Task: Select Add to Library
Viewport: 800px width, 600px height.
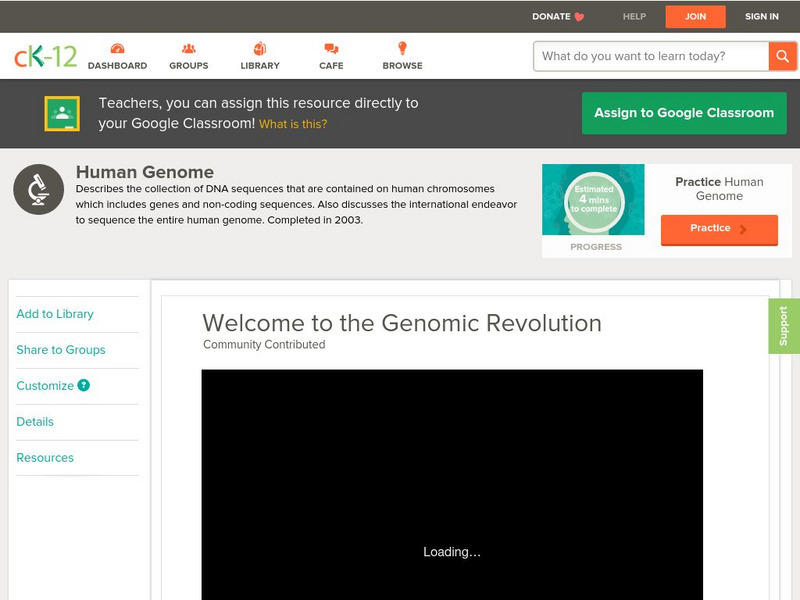Action: point(55,314)
